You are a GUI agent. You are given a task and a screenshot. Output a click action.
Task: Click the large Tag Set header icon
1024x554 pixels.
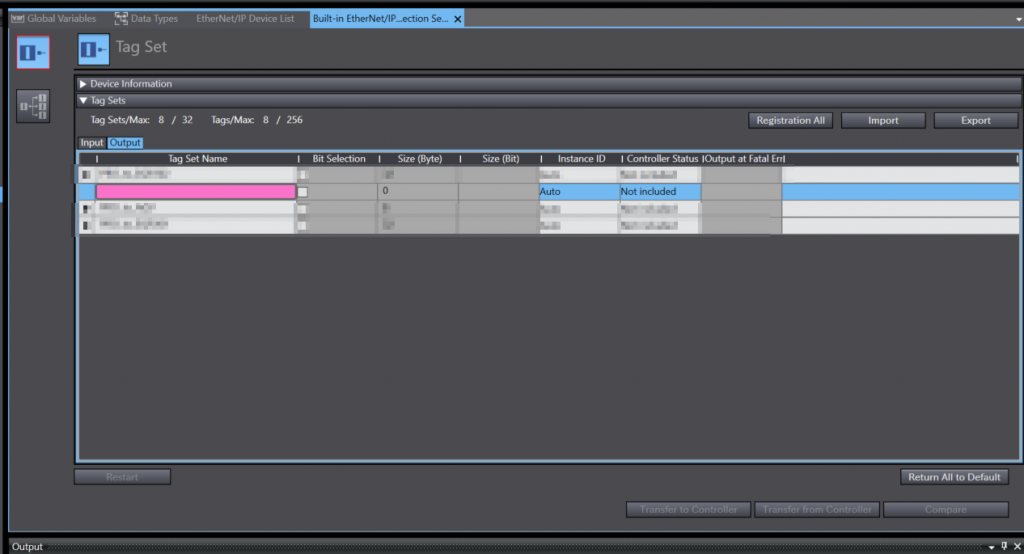(x=93, y=49)
